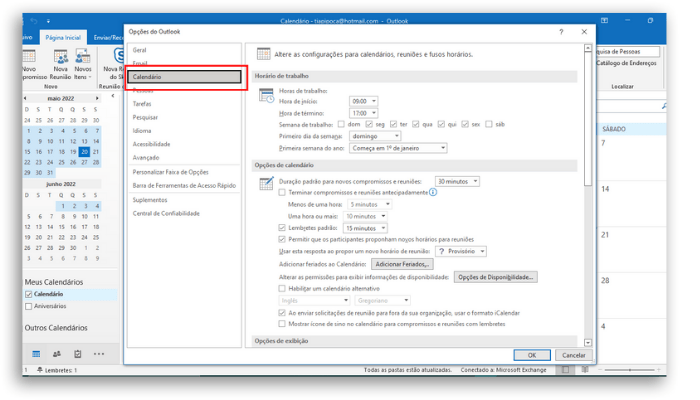
Task: Switch to Calendar view icon in navigation bar
Action: pyautogui.click(x=36, y=354)
